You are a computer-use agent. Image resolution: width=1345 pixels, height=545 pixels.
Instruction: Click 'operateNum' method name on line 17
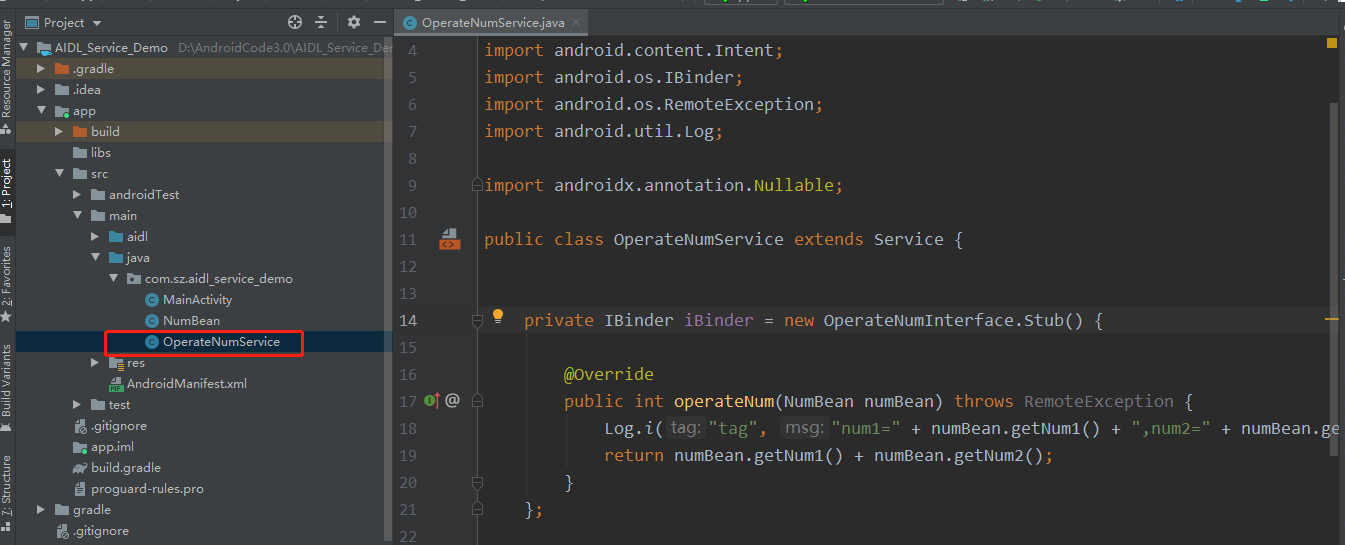(724, 402)
